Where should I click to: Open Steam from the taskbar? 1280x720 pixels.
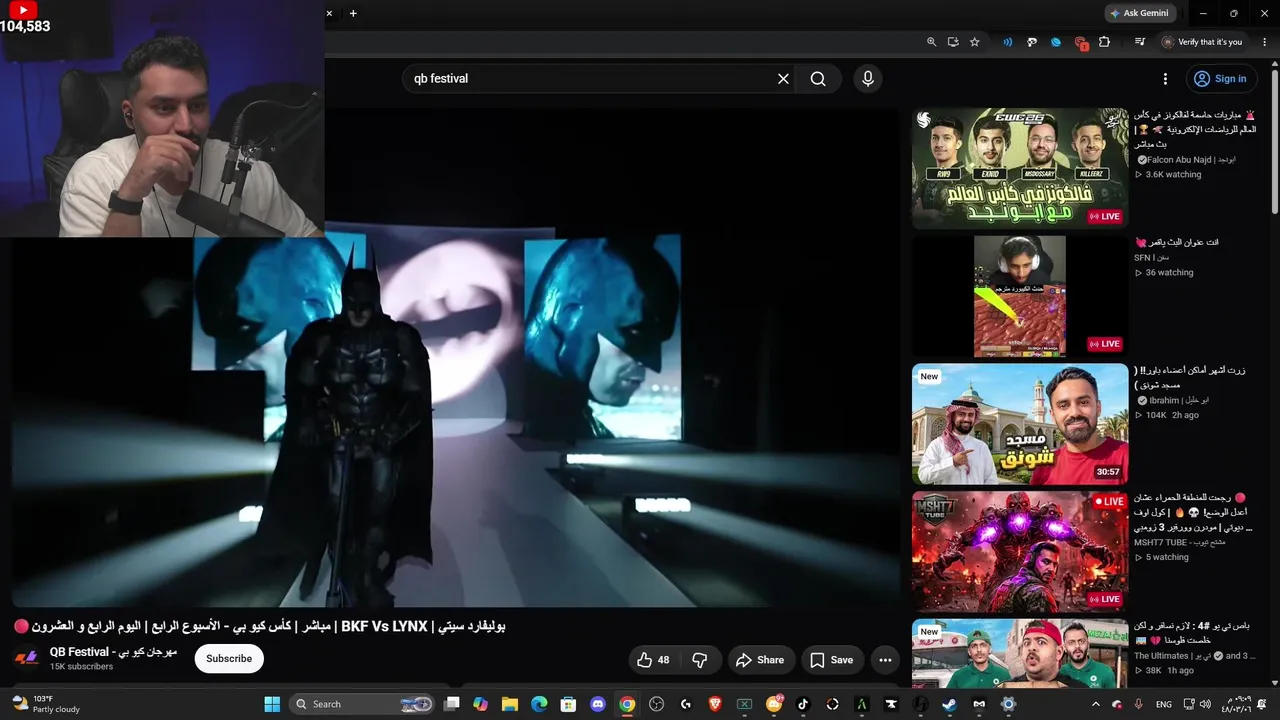pyautogui.click(x=949, y=704)
